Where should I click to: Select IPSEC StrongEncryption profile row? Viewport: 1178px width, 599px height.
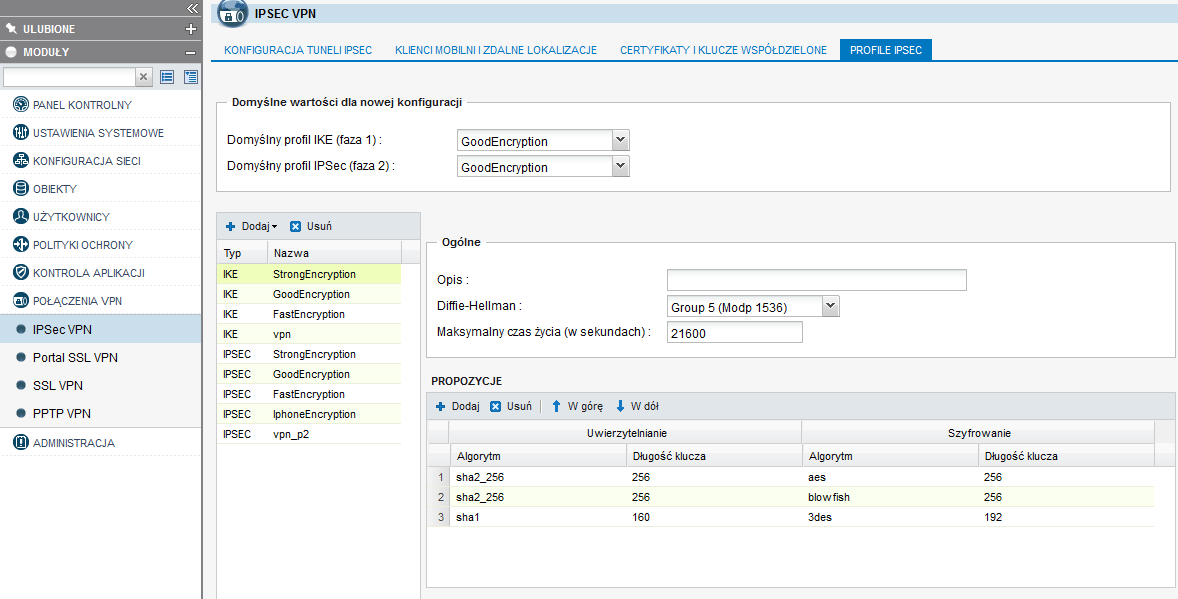[x=309, y=354]
